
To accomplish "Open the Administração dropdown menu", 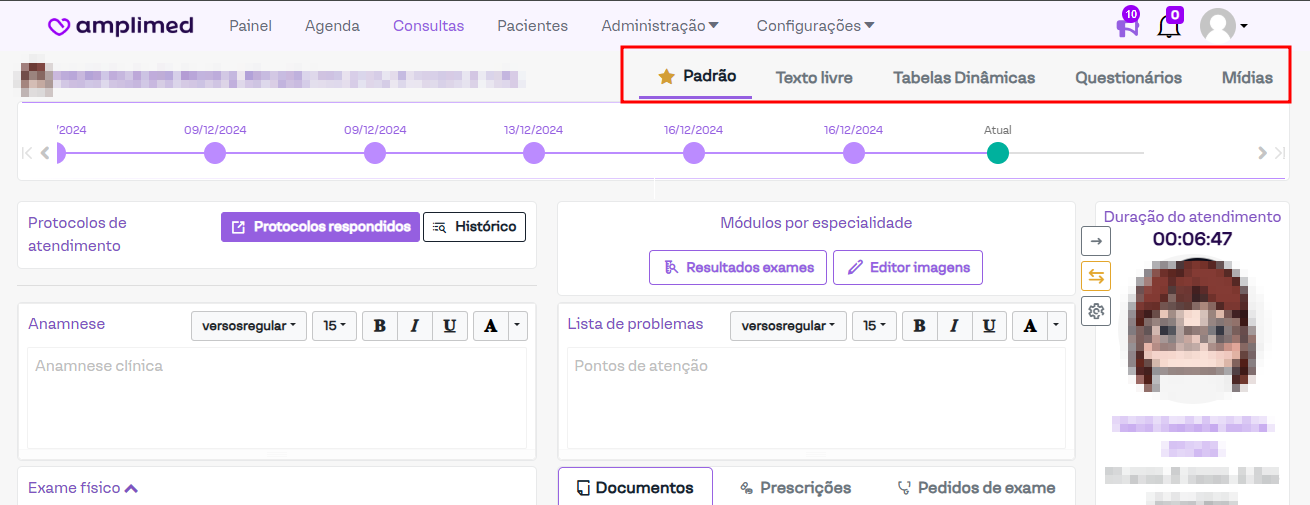I will pyautogui.click(x=660, y=26).
